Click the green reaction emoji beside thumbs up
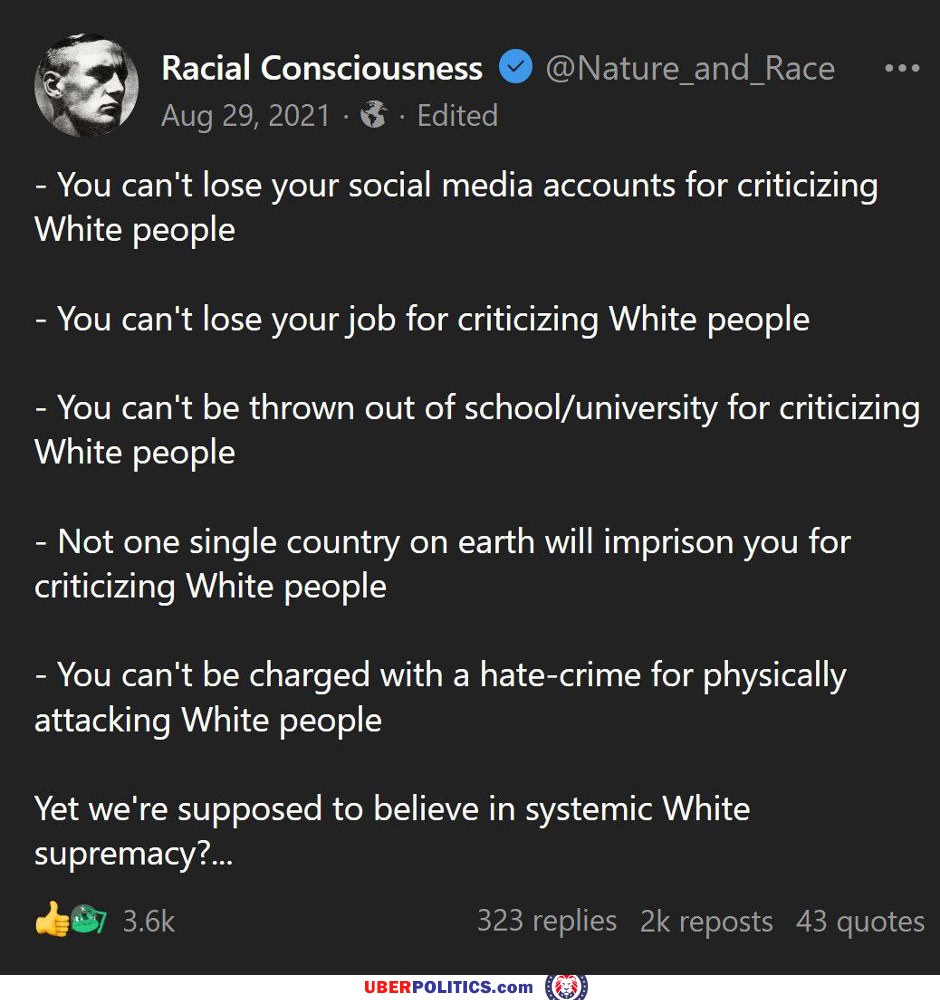Viewport: 940px width, 1000px height. (x=89, y=920)
